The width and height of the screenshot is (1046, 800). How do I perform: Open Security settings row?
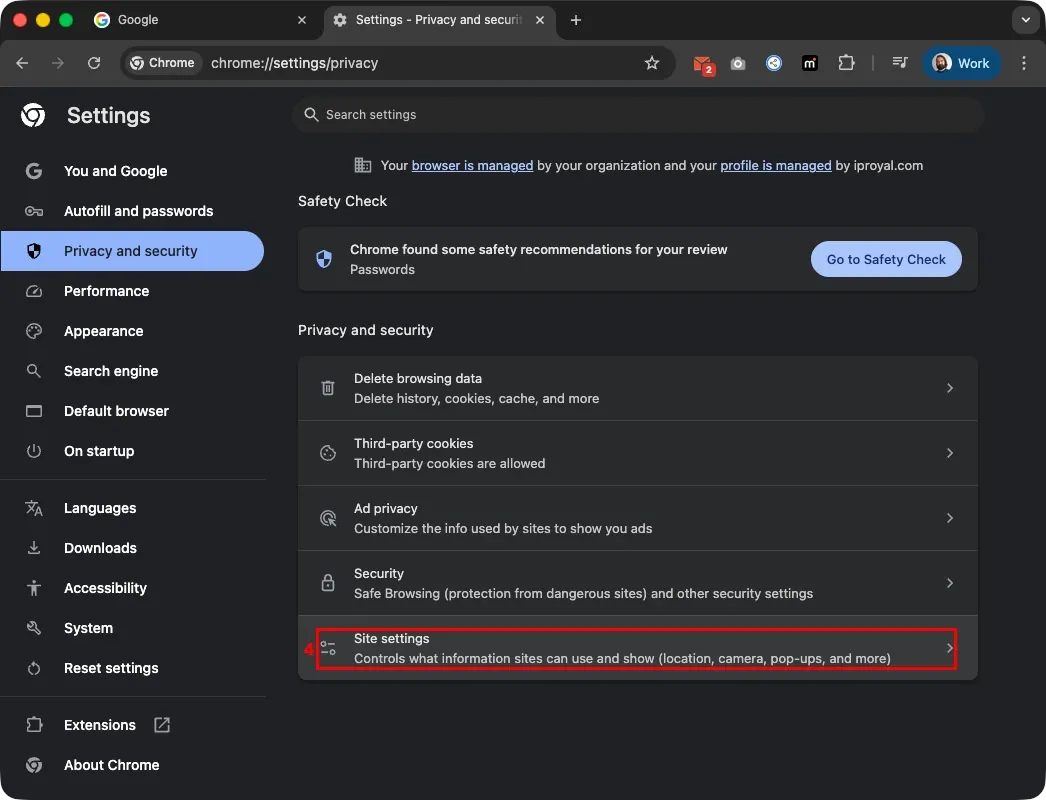pyautogui.click(x=637, y=583)
